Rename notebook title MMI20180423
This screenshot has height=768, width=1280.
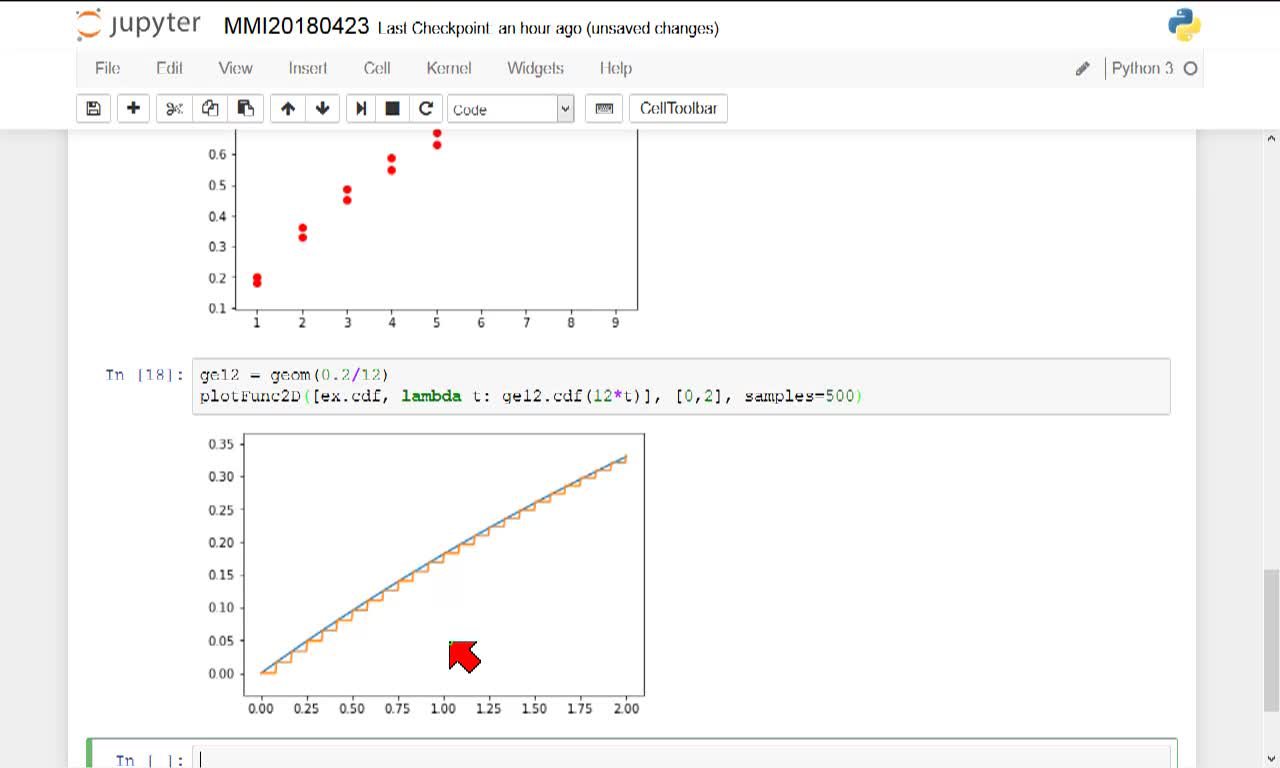[x=296, y=27]
